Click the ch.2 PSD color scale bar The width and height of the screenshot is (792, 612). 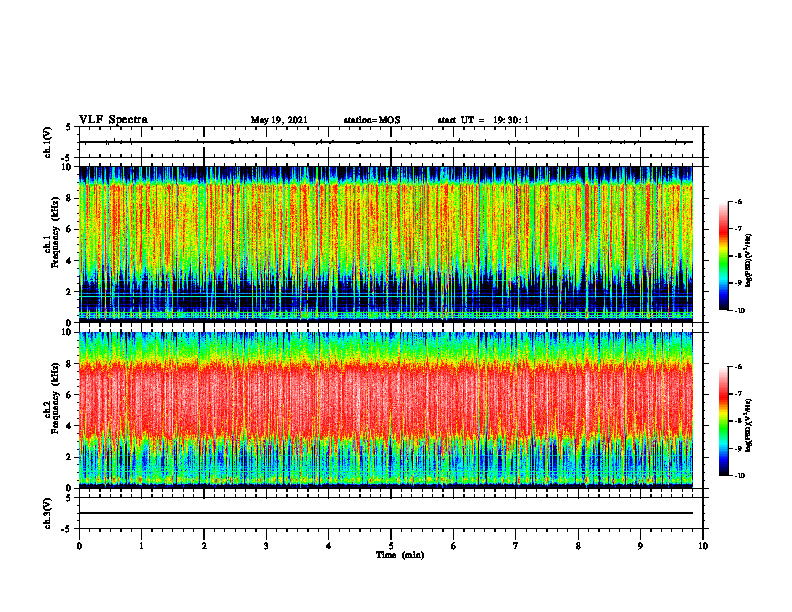click(x=724, y=421)
